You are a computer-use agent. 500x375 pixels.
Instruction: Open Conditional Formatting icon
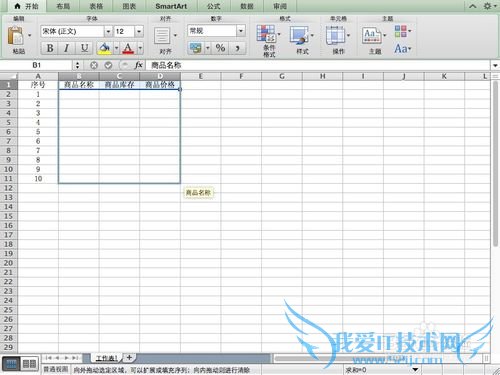click(x=266, y=33)
